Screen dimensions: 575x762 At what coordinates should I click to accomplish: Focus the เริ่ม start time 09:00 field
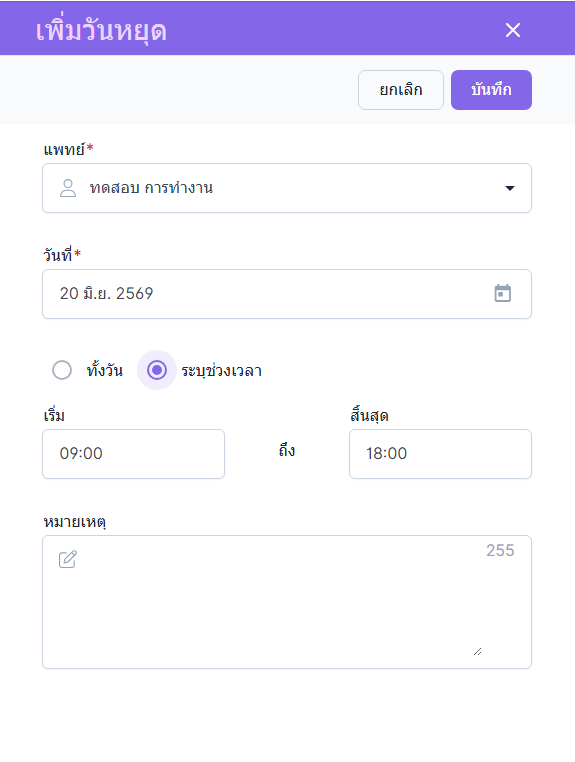pyautogui.click(x=133, y=454)
